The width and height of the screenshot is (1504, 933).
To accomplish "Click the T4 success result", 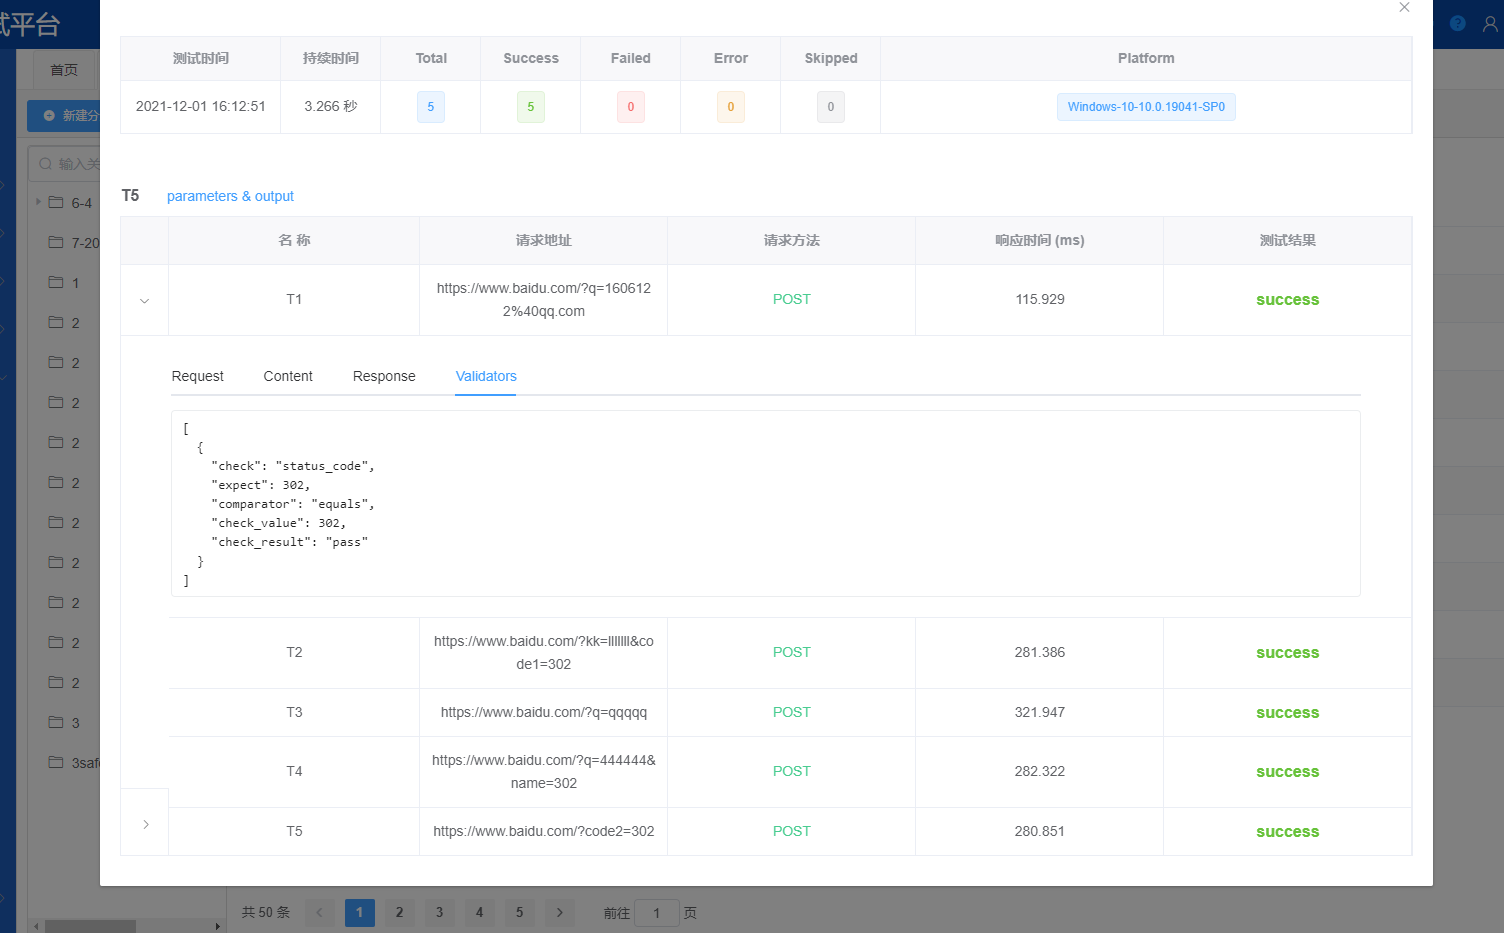I will tap(1288, 772).
